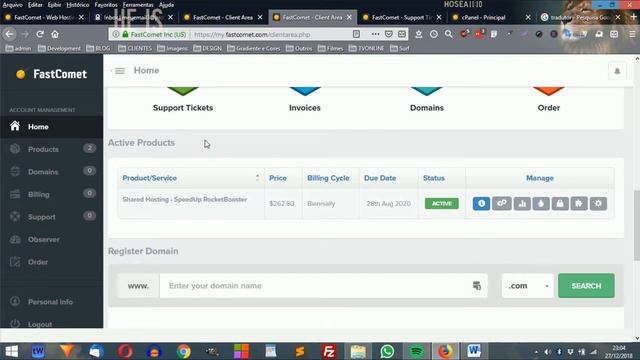This screenshot has width=640, height=360.
Task: Open the gear settings icon in Manage column
Action: point(598,203)
